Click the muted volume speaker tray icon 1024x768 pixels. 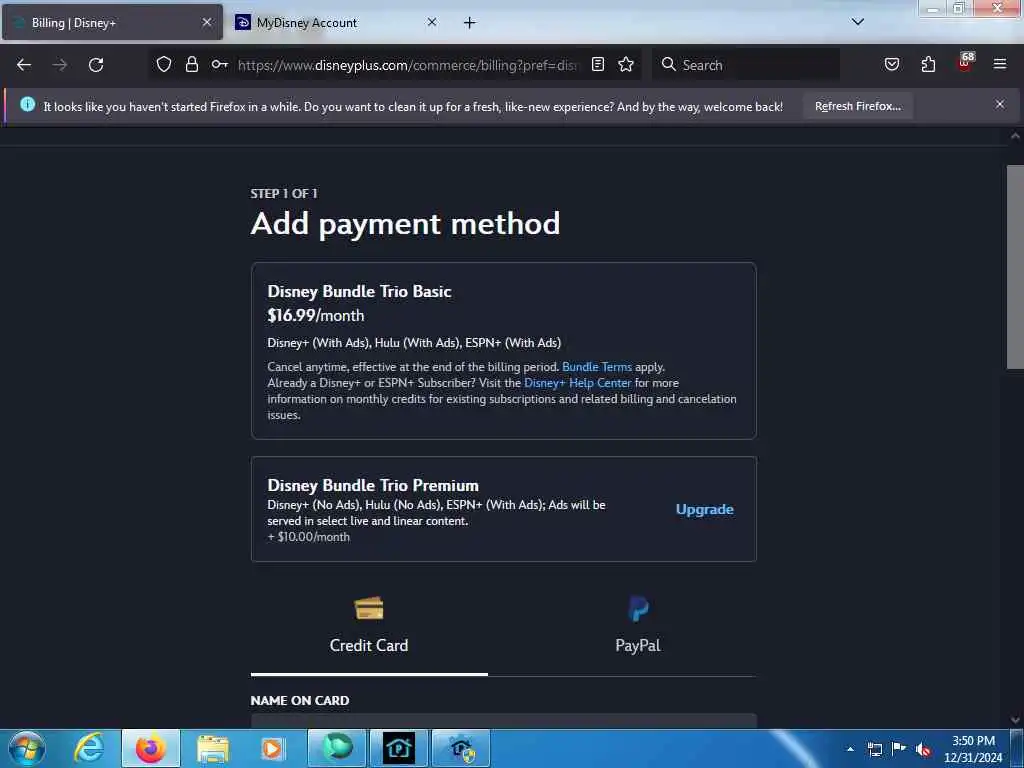click(923, 749)
